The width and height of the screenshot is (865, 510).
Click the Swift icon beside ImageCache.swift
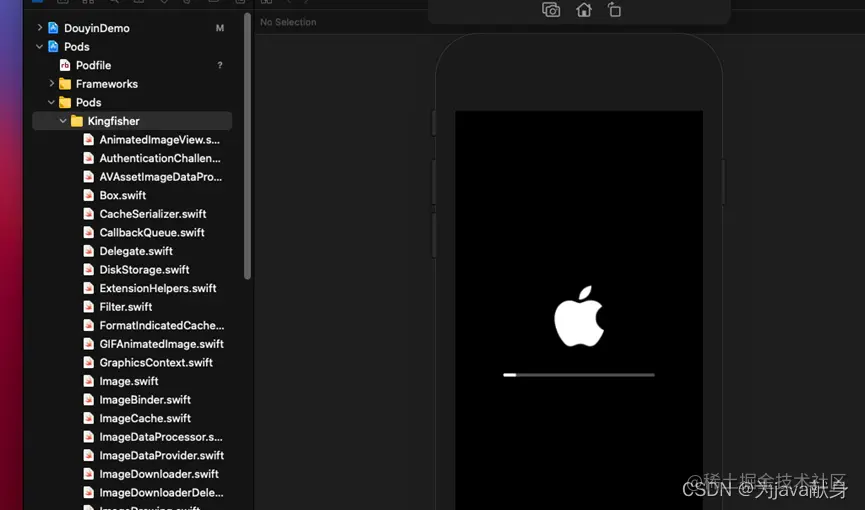pyautogui.click(x=88, y=418)
